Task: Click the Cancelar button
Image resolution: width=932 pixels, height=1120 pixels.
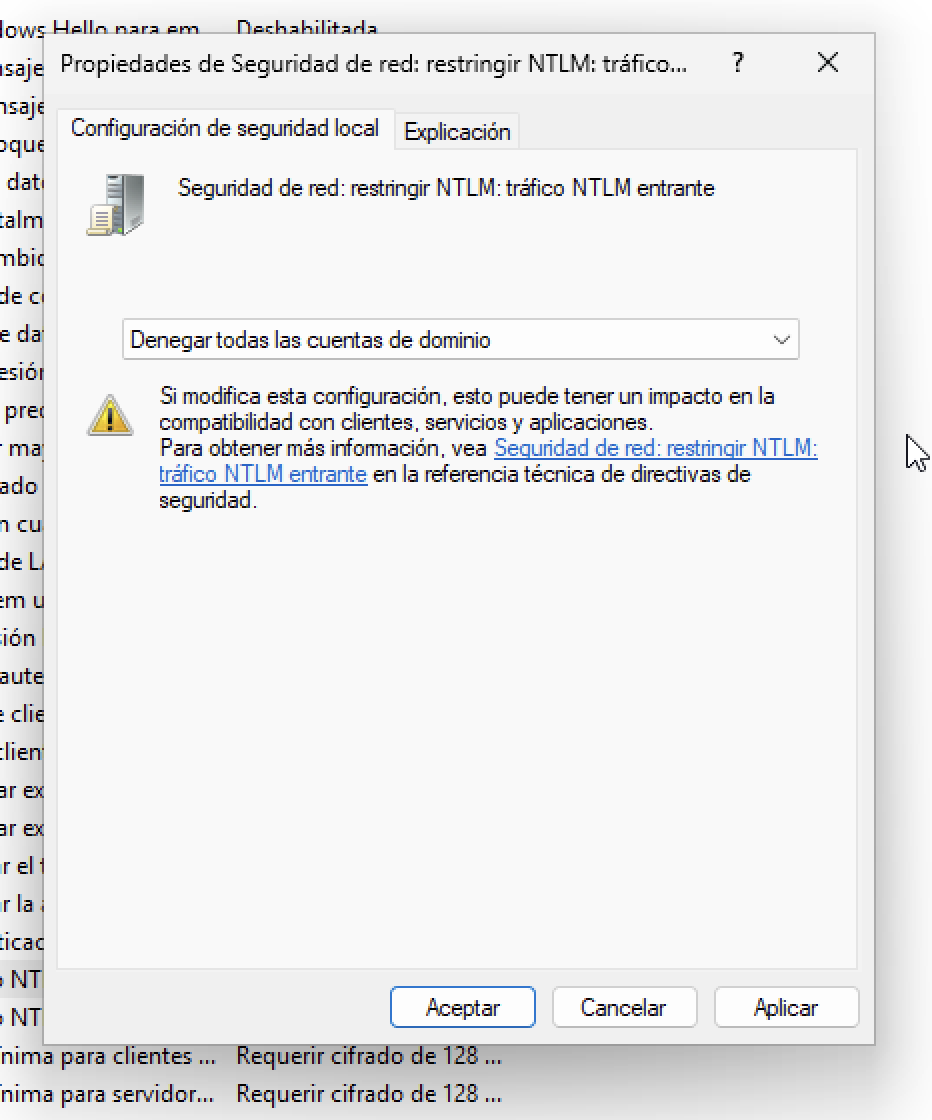Action: coord(624,1007)
